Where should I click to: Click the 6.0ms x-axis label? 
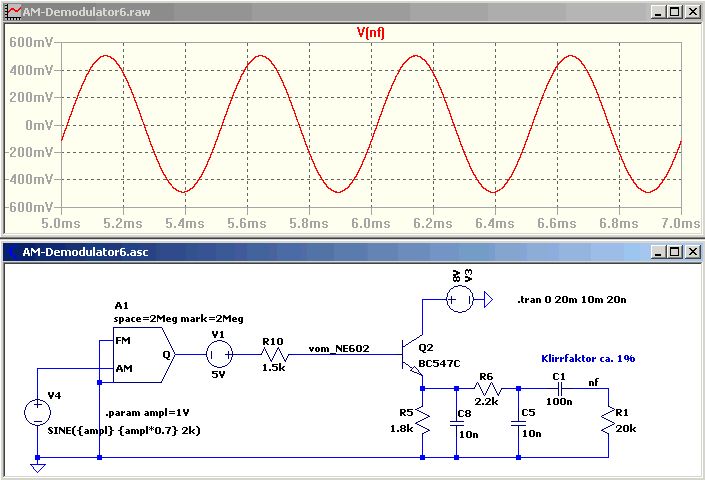click(x=371, y=223)
